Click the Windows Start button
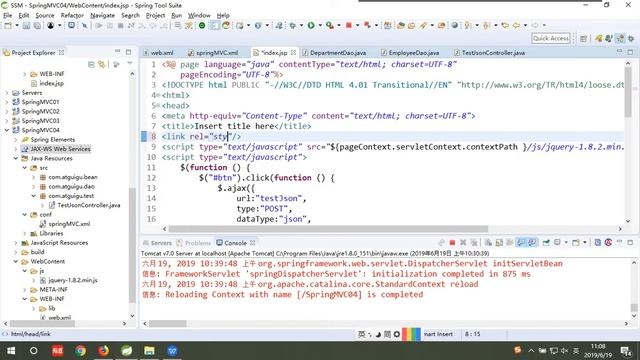 tap(11, 351)
